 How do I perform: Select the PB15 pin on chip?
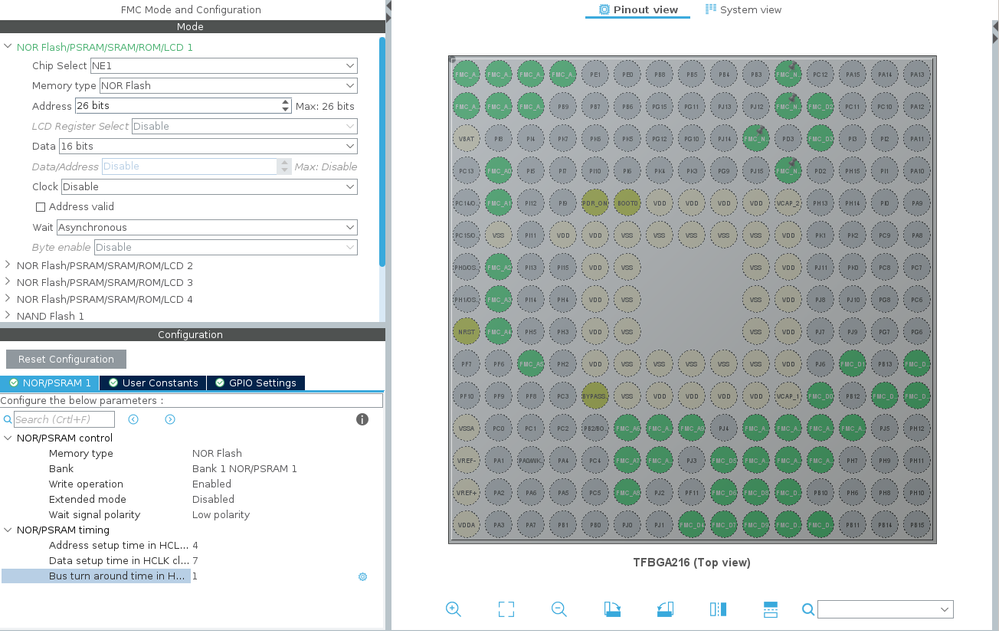coord(917,525)
